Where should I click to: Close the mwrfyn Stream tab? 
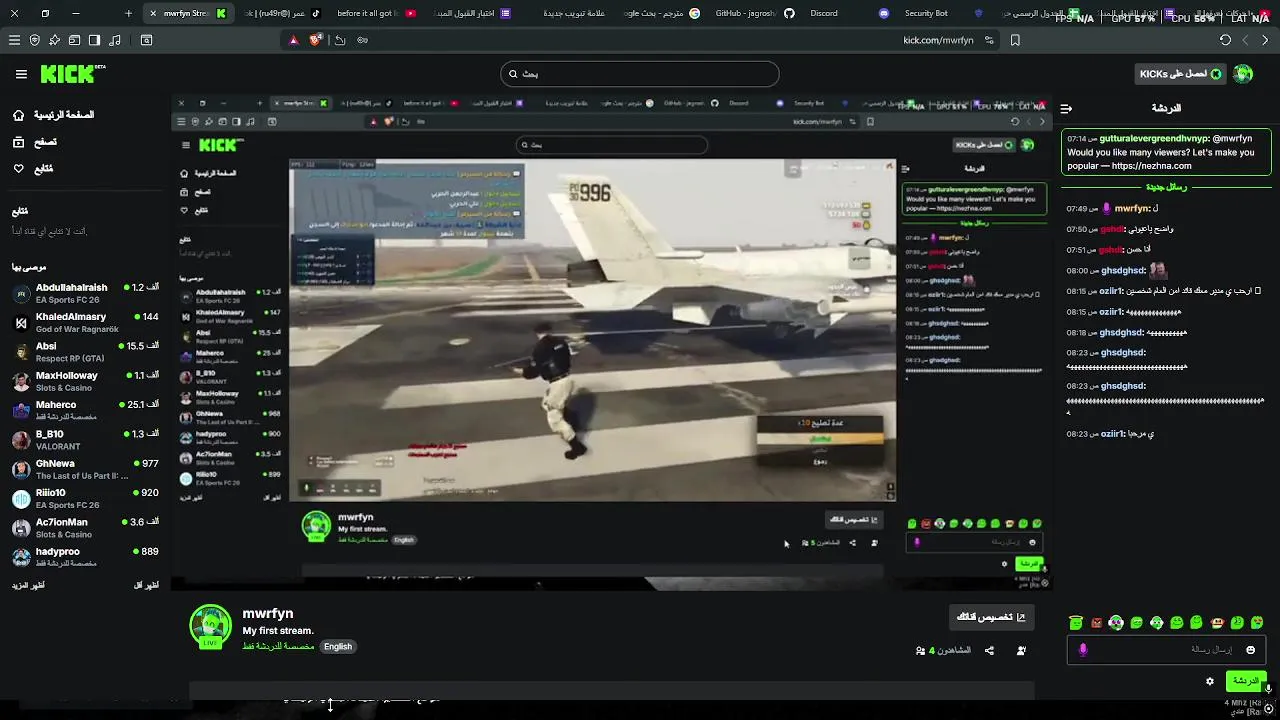152,13
